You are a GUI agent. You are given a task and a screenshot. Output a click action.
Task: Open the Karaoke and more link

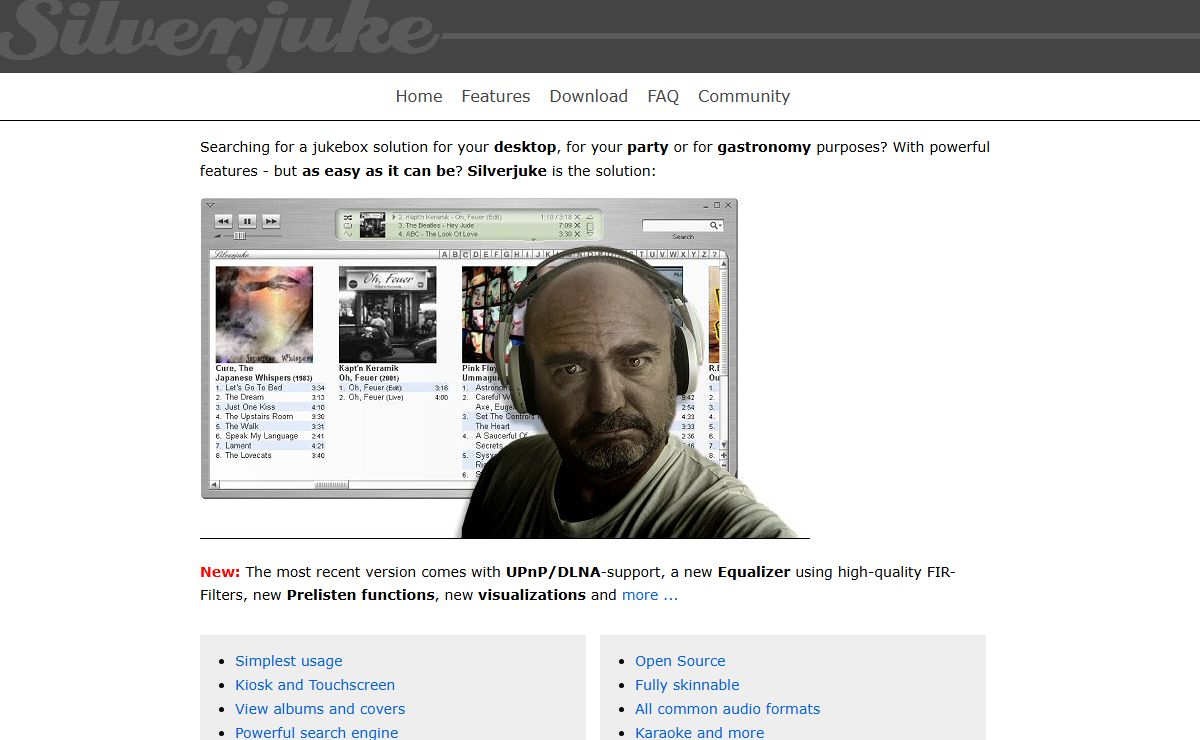699,732
